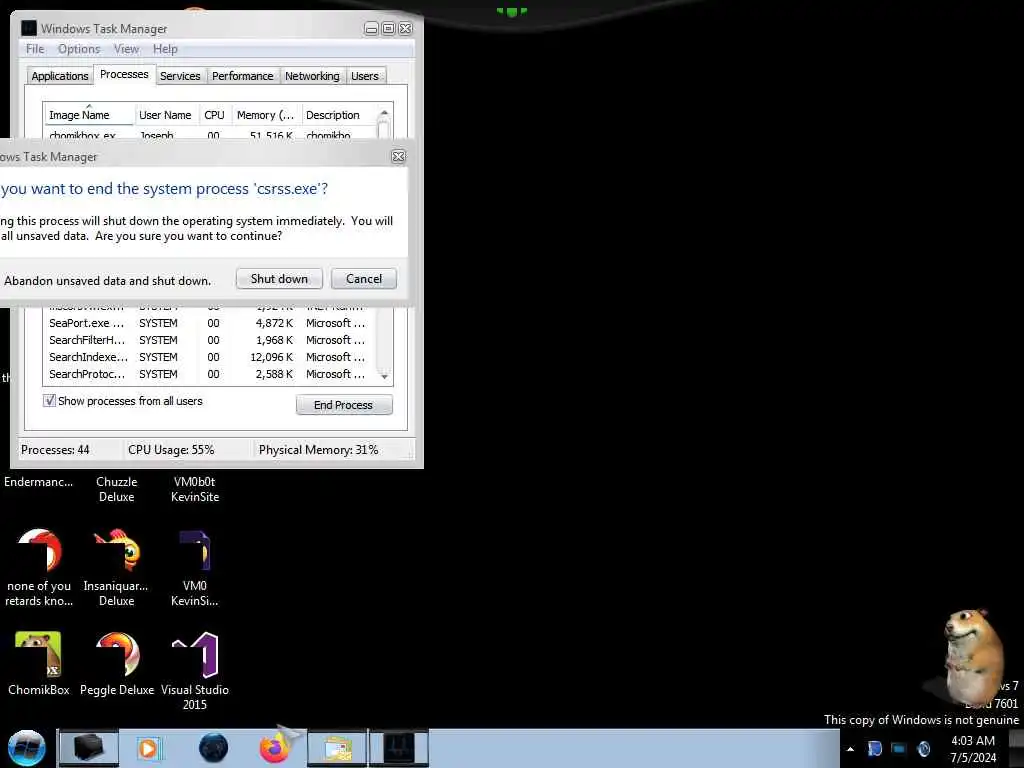Viewport: 1024px width, 768px height.
Task: Open the ChomikBox desktop shortcut
Action: (39, 664)
